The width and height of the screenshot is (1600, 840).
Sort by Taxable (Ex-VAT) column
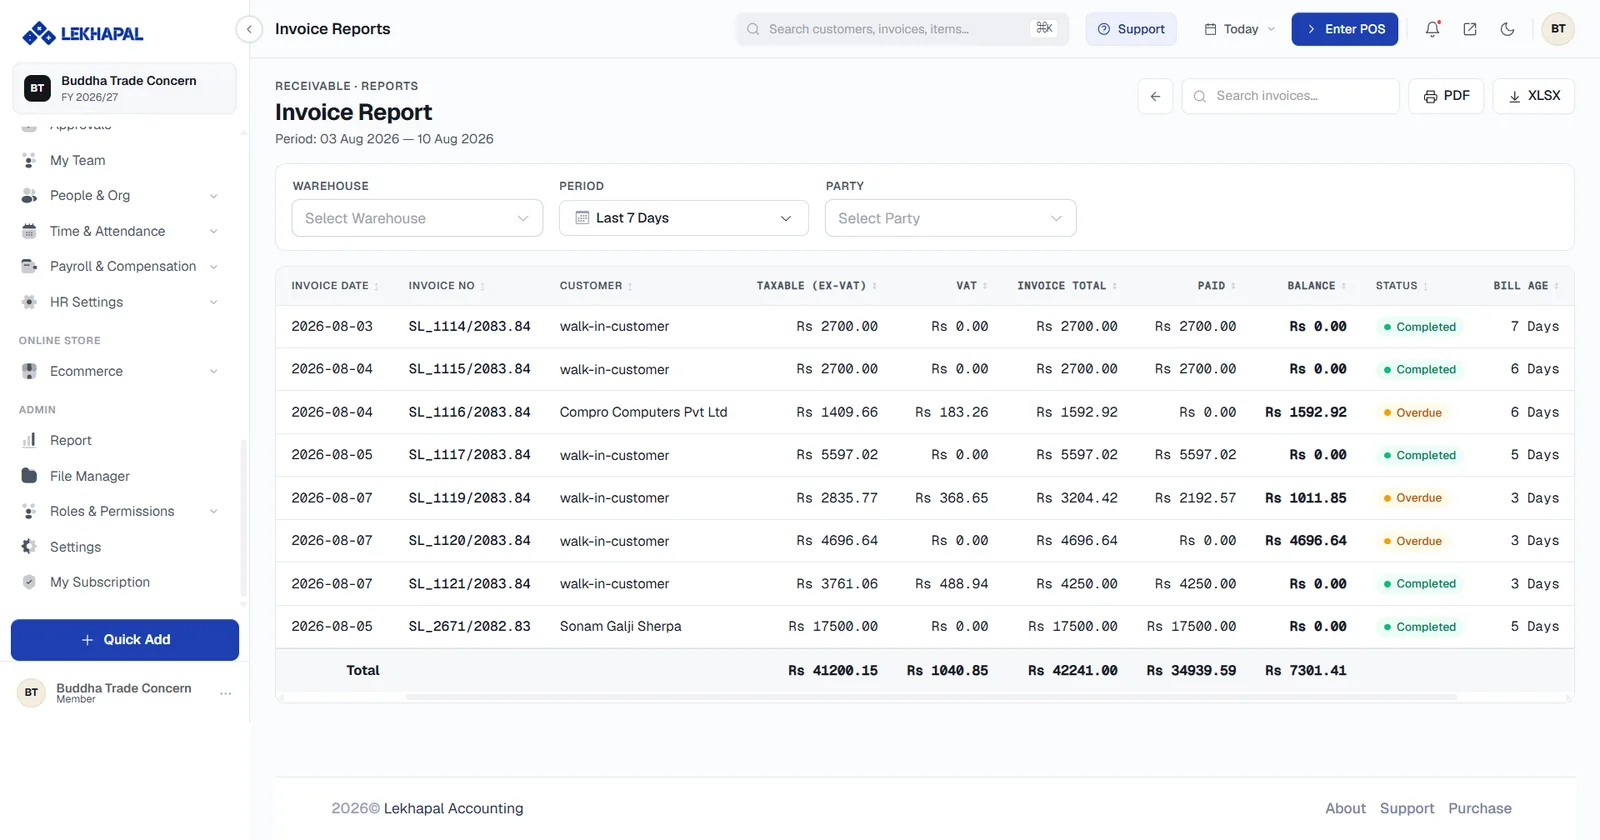[x=816, y=286]
